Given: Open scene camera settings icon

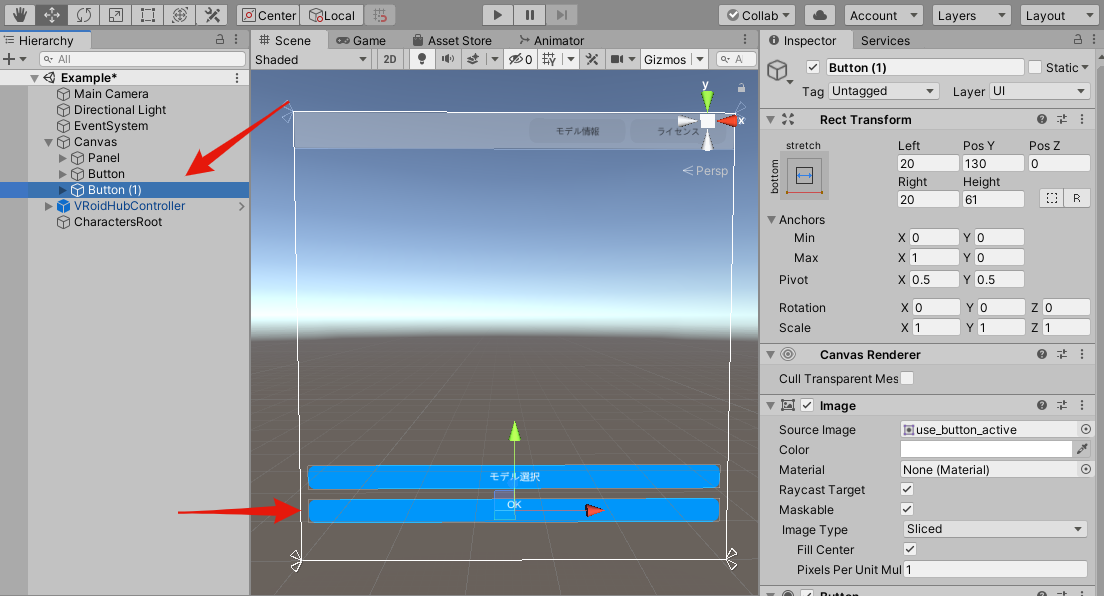Looking at the screenshot, I should point(617,59).
